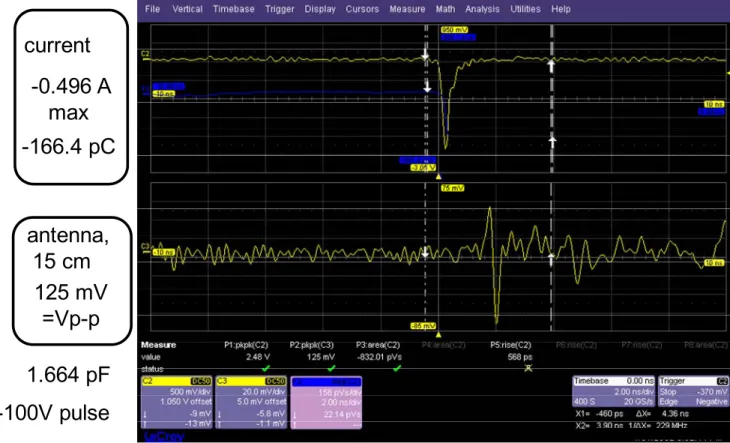Click the trigger time triangle below the upper grid
Image resolution: width=730 pixels, height=443 pixels.
(x=438, y=176)
